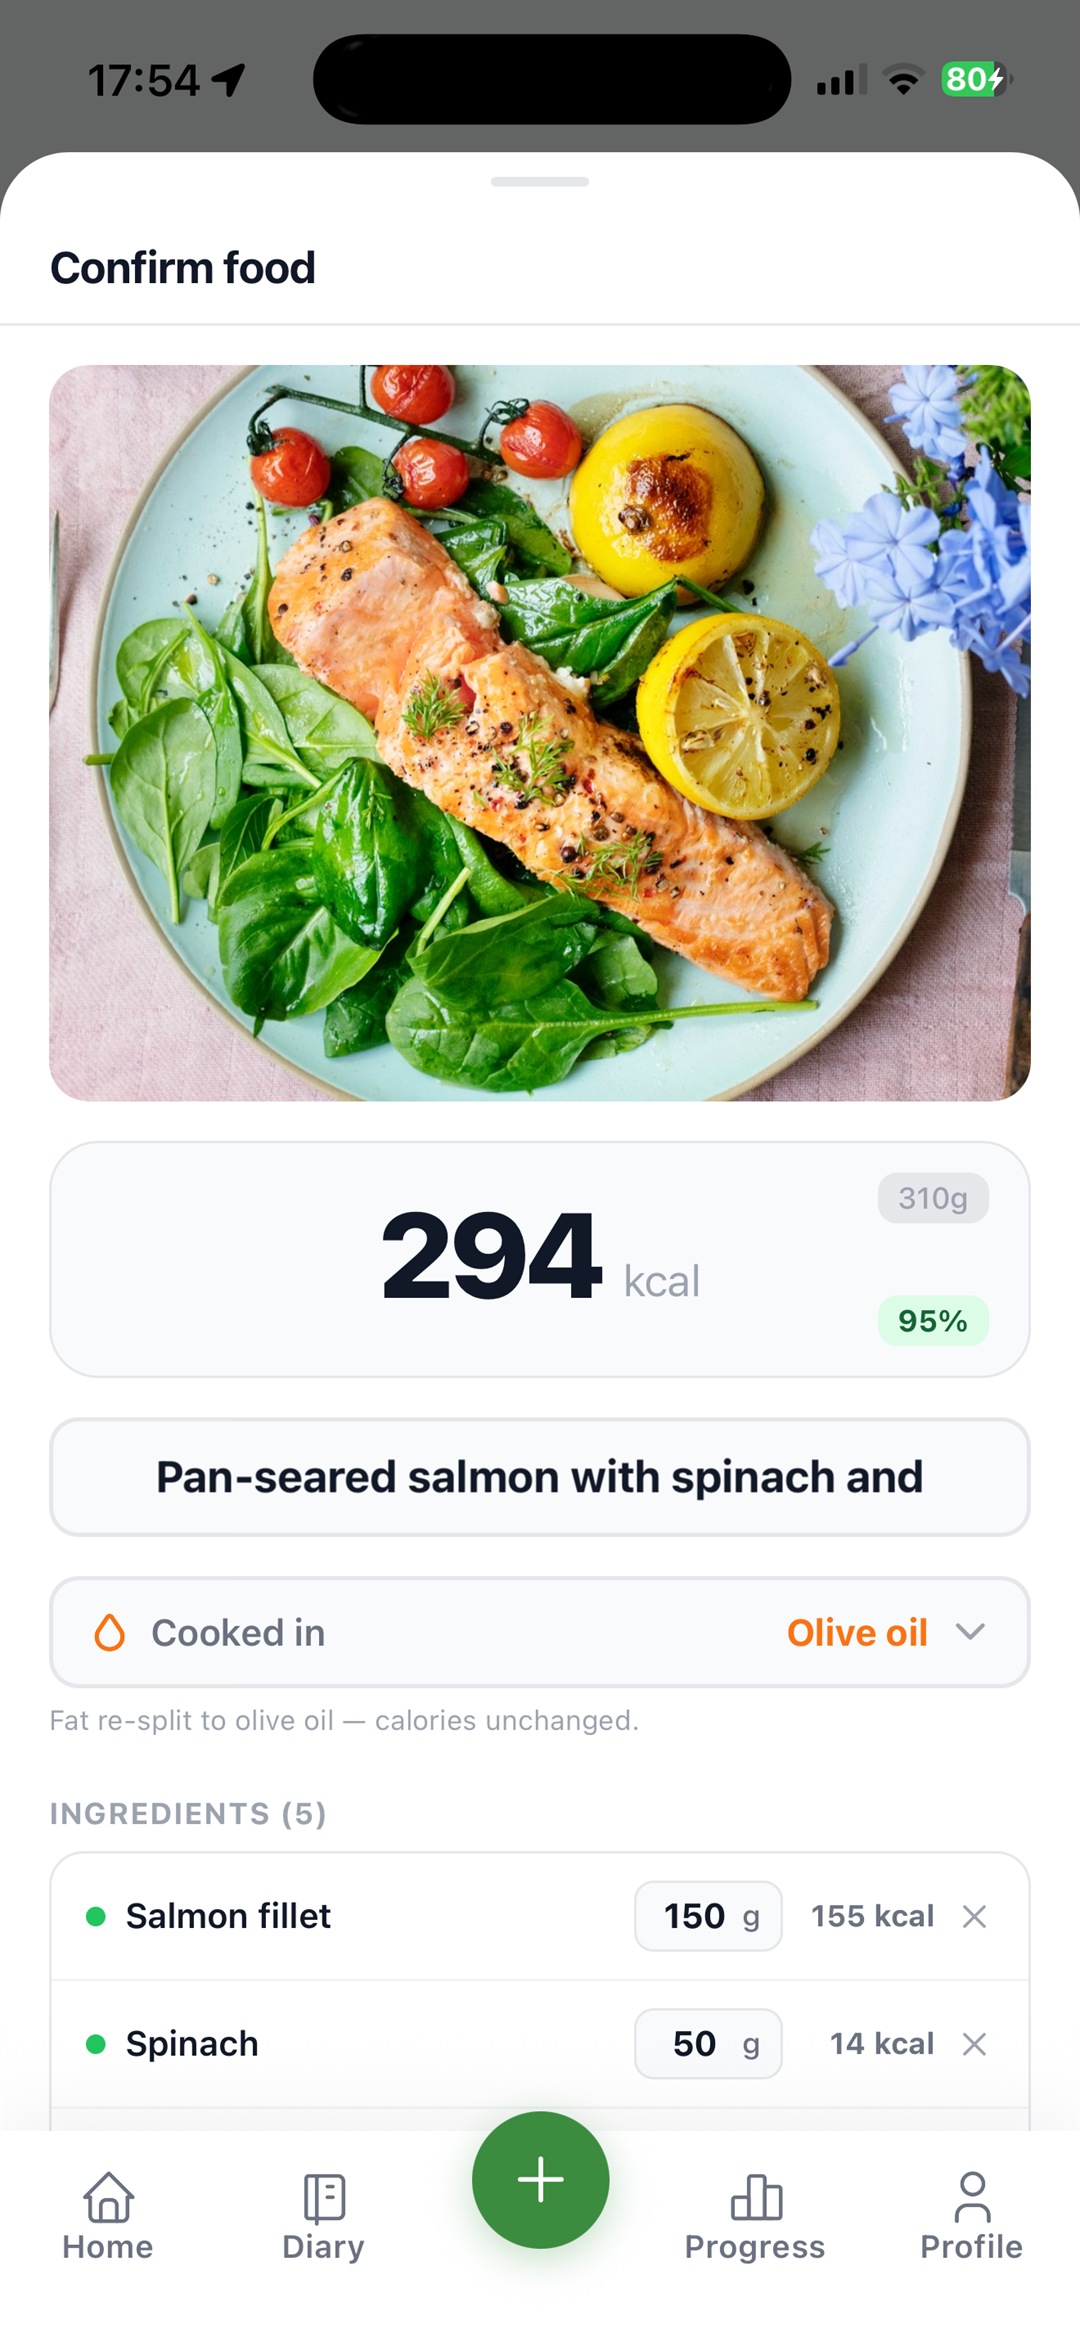Edit the Salmon fillet 150 g field

(x=708, y=1916)
